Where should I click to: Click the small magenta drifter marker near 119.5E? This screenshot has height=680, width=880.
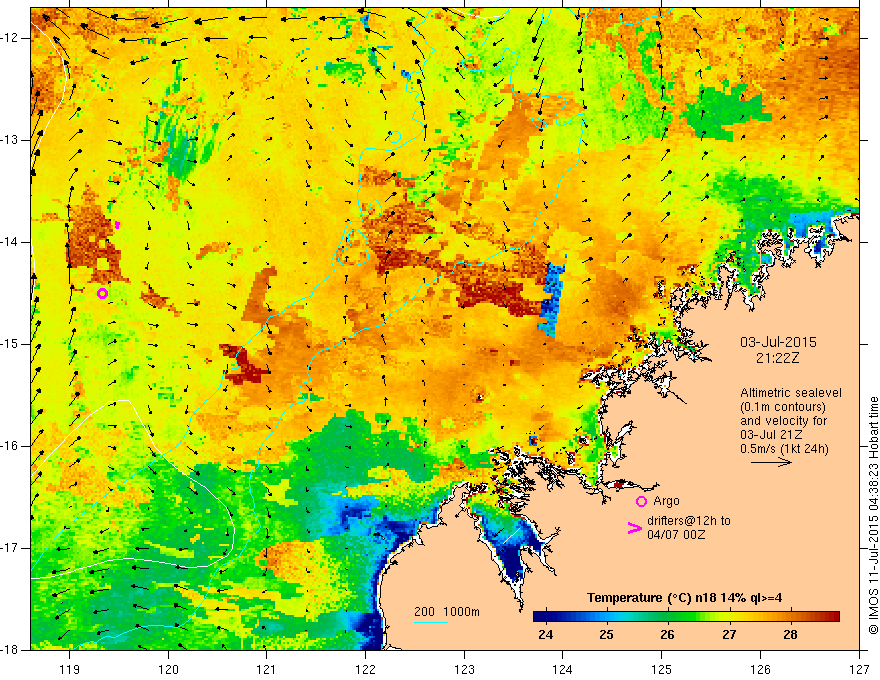pyautogui.click(x=117, y=224)
